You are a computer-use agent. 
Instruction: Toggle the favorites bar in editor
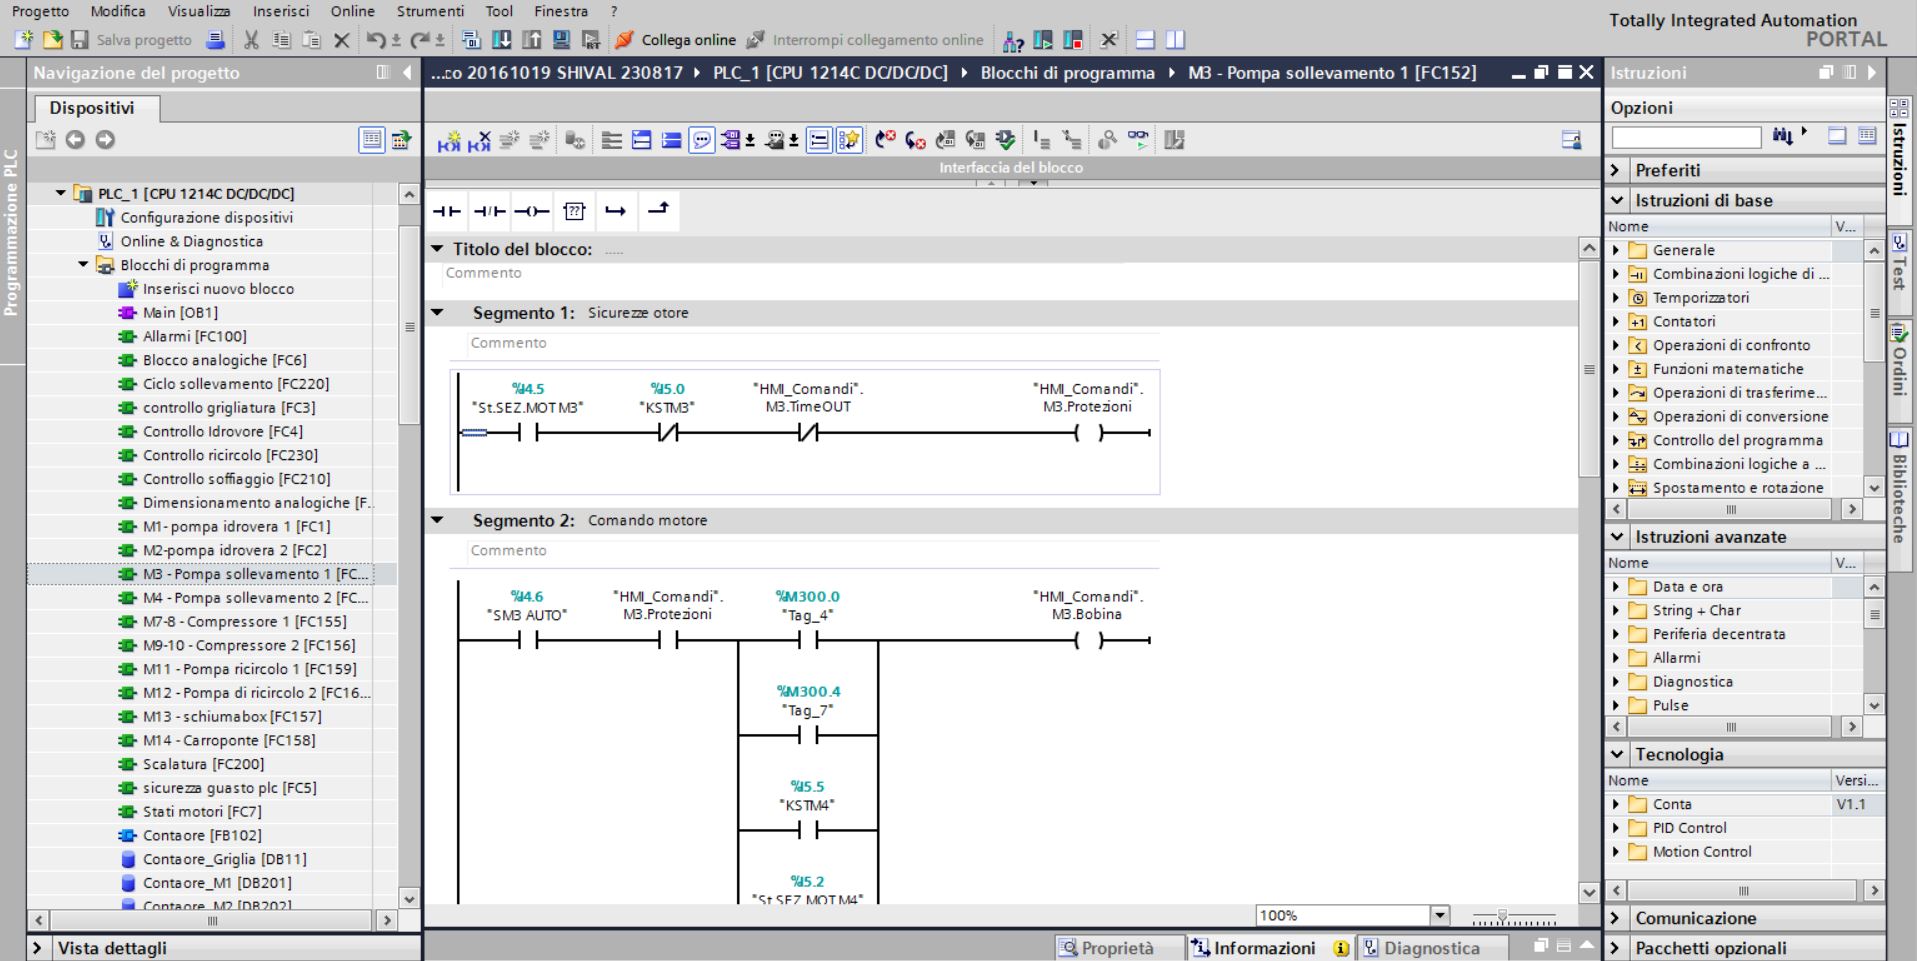849,141
